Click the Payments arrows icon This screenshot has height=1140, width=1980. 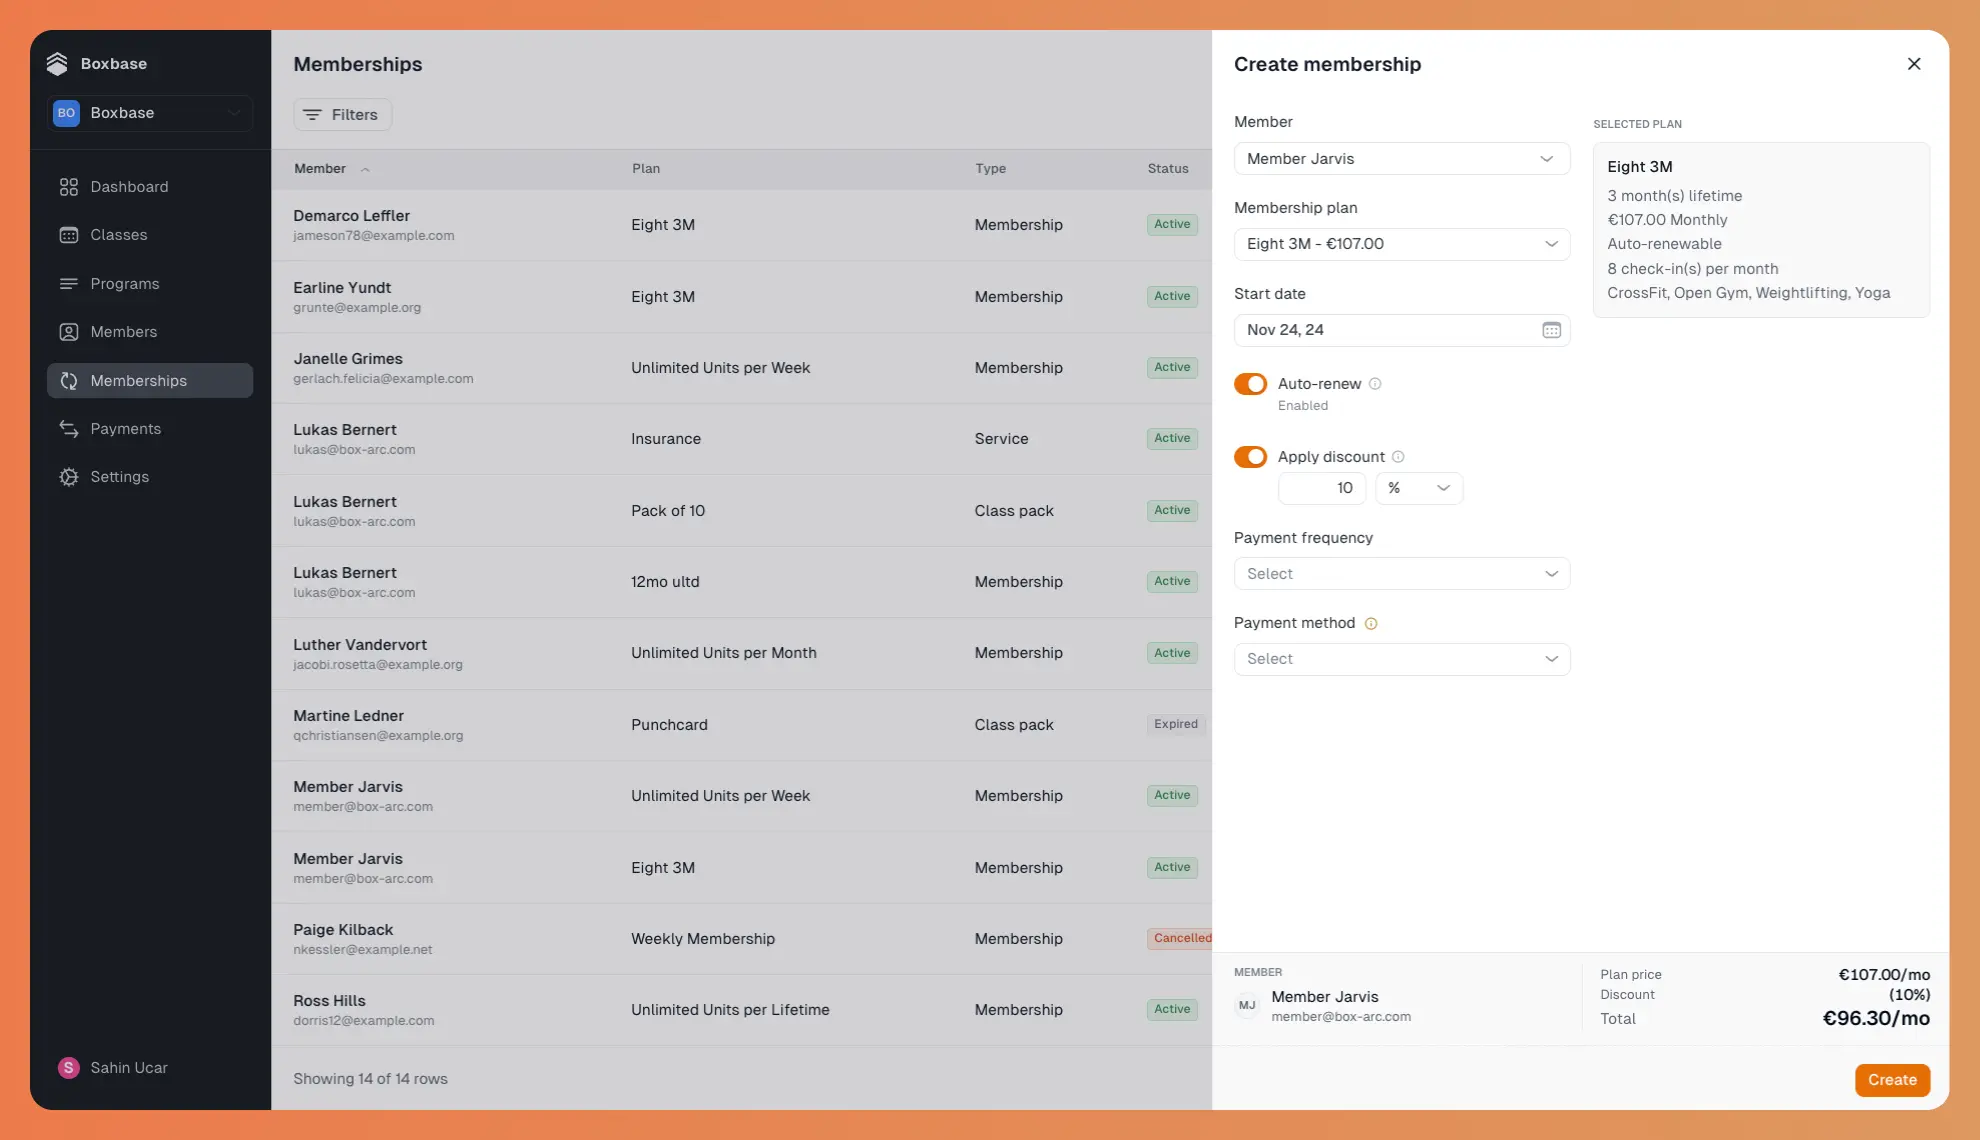pyautogui.click(x=68, y=429)
